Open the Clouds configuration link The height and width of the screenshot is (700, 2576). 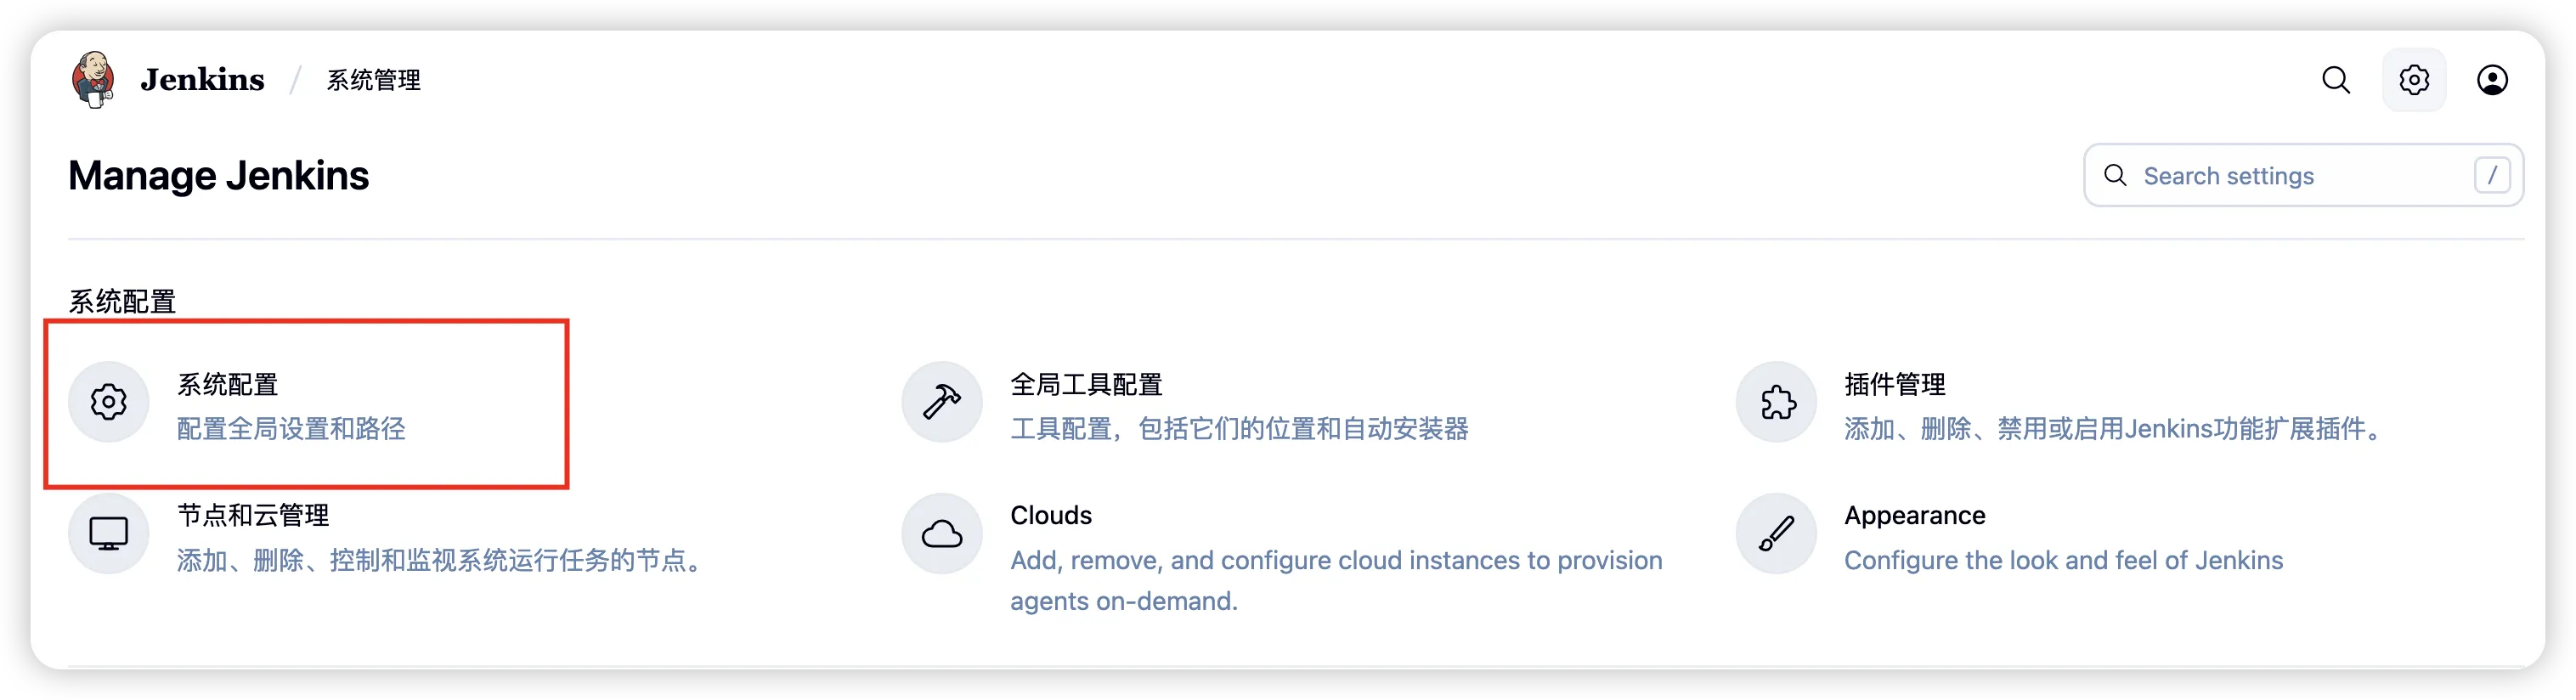pos(1051,515)
